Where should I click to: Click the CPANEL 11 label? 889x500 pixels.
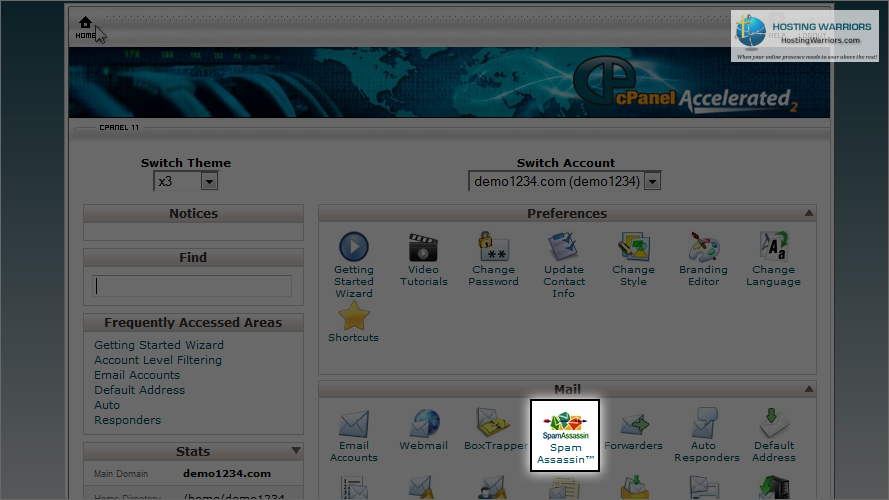119,128
